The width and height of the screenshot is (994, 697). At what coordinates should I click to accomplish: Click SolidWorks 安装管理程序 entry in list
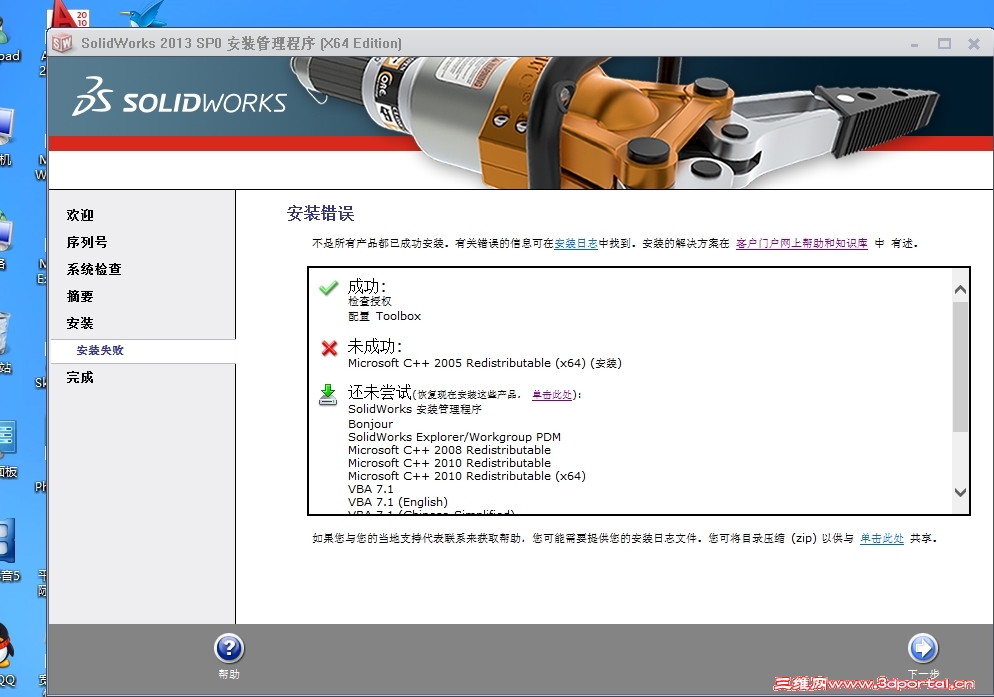[415, 409]
